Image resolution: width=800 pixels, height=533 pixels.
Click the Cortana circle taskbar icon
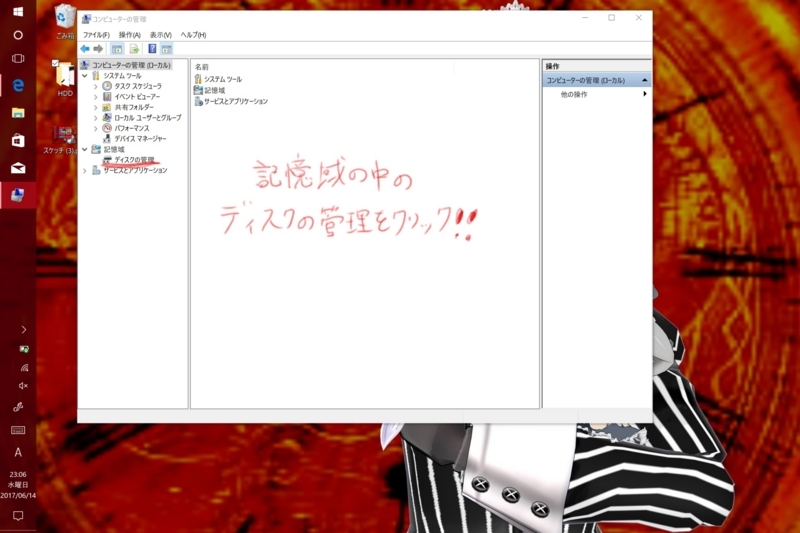(x=18, y=35)
